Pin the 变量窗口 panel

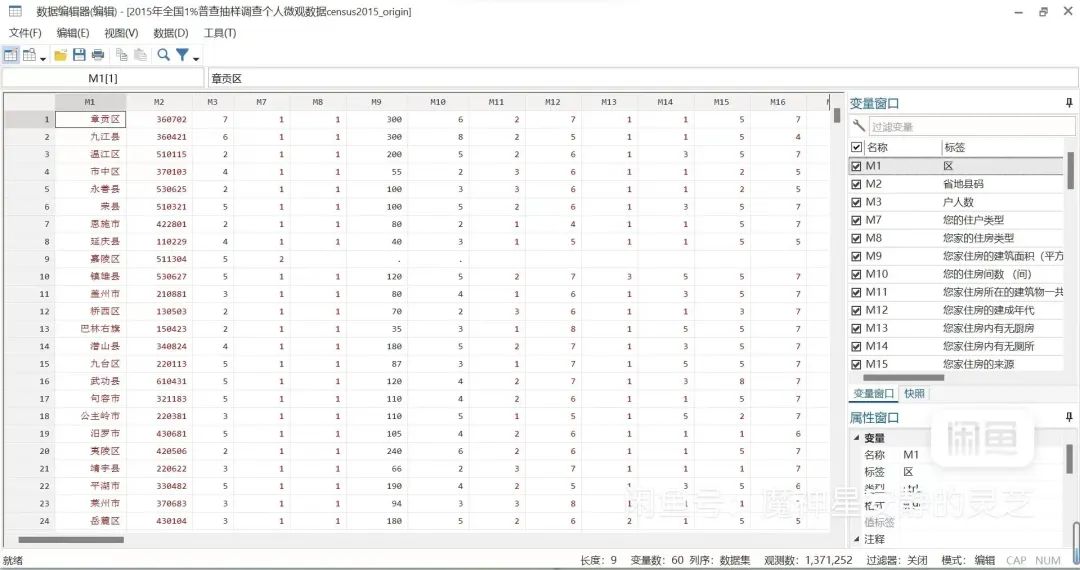pos(1069,103)
